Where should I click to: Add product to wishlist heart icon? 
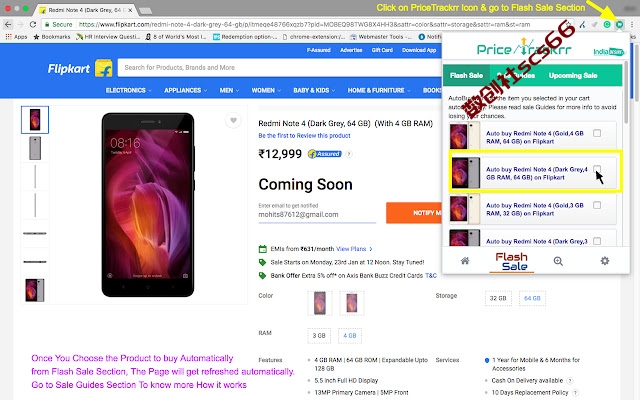point(233,120)
